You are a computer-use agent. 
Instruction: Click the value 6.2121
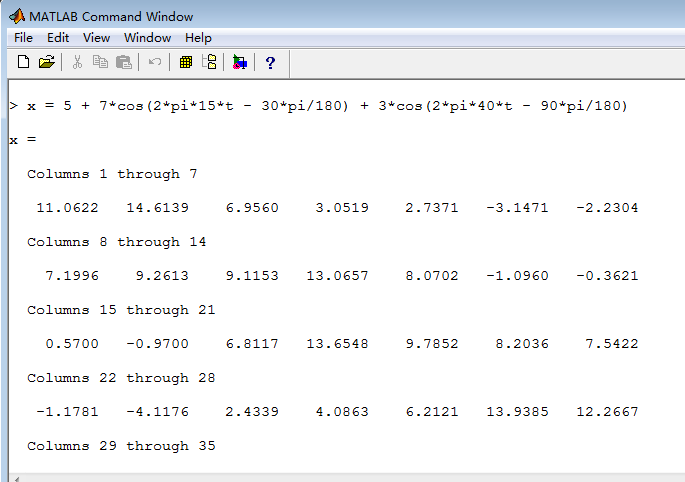432,412
